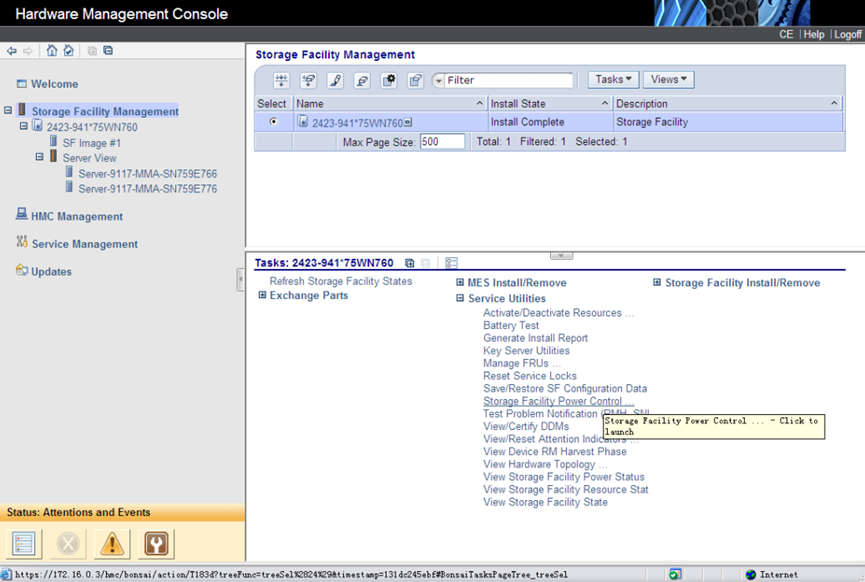865x582 pixels.
Task: Click the Select All toolbar icon
Action: [x=281, y=81]
